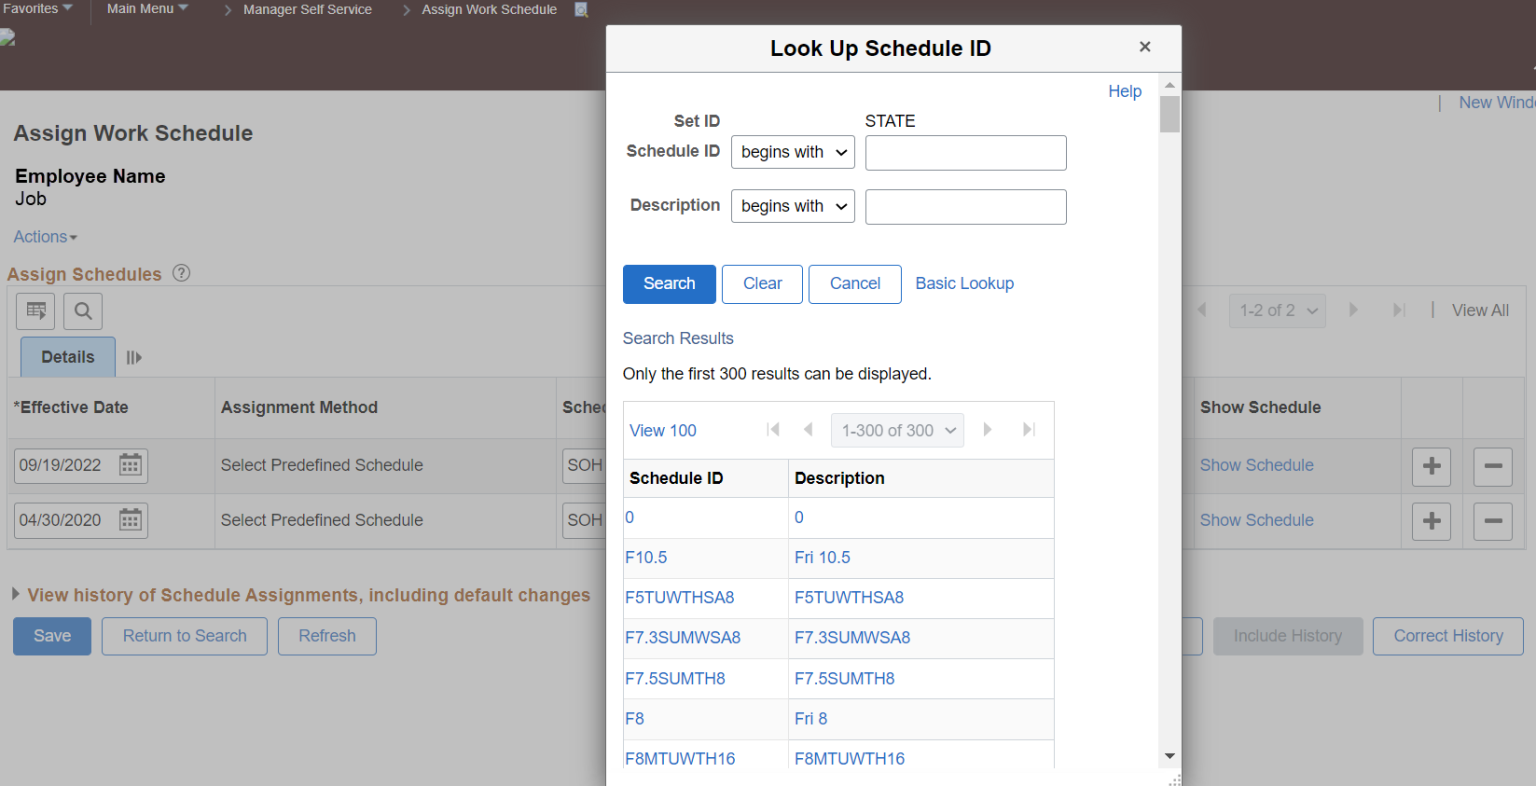Screen dimensions: 1536x786
Task: Click the notification flag icon in the breadcrumb
Action: [581, 9]
